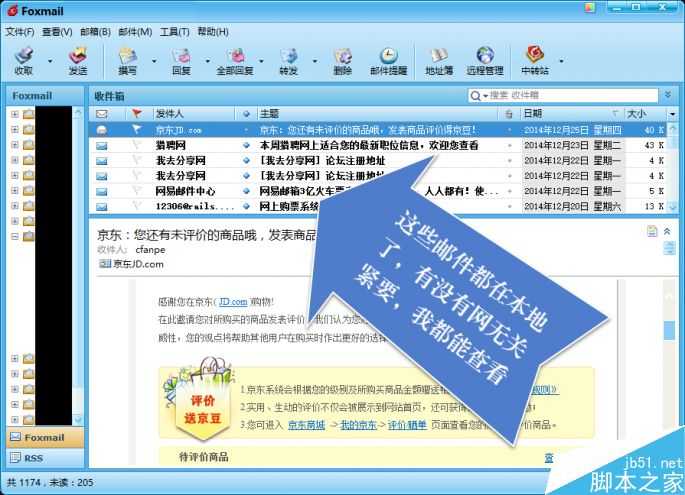This screenshot has width=685, height=495.
Task: Open 远程管理 (Remote Management) from toolbar
Action: (485, 58)
